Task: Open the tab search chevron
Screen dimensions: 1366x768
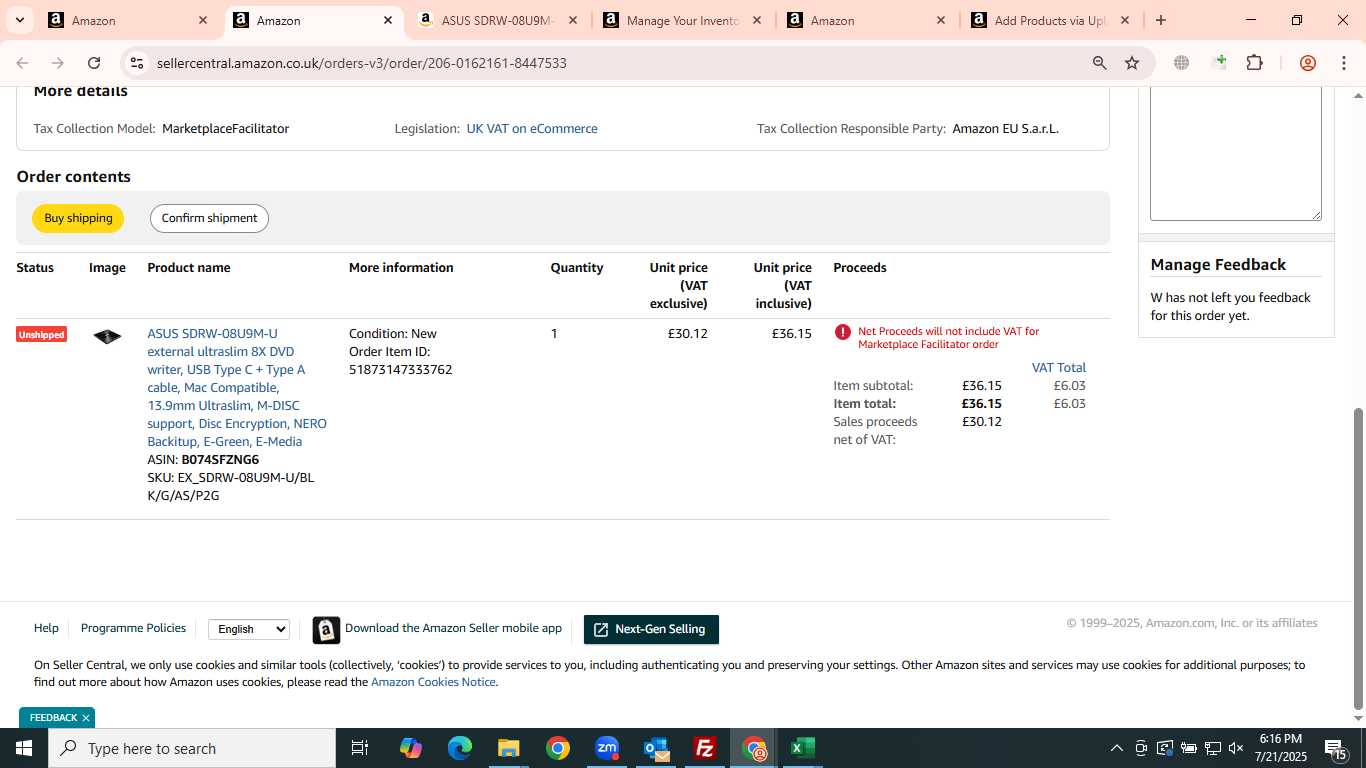Action: coord(19,20)
